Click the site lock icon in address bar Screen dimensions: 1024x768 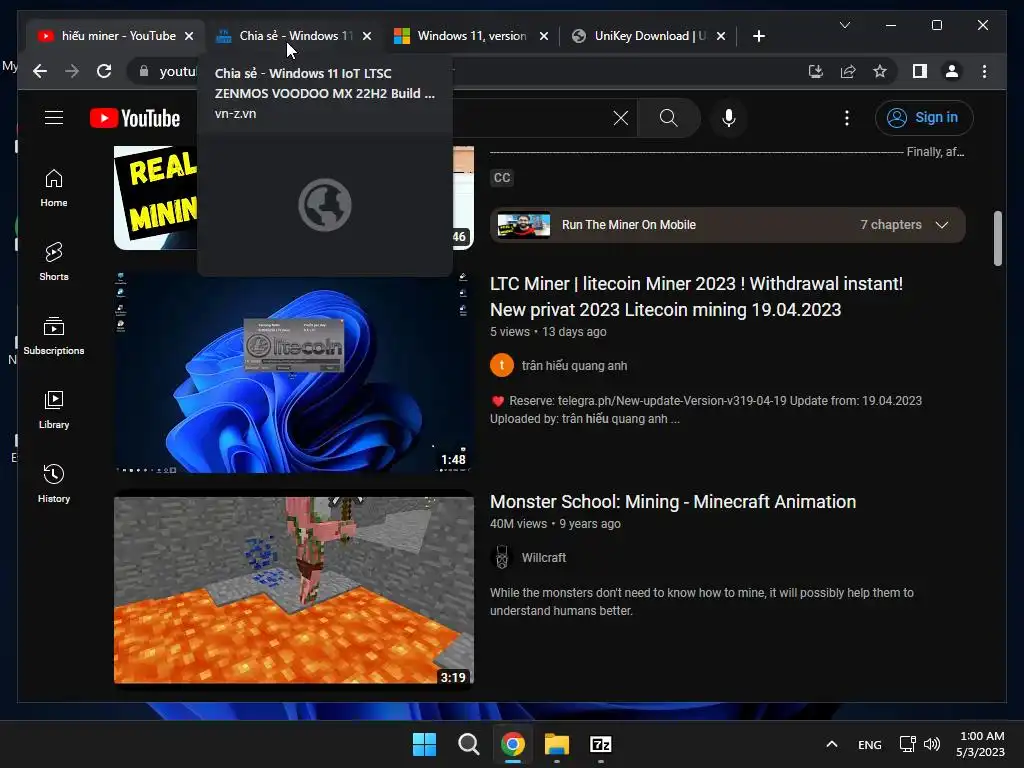144,71
